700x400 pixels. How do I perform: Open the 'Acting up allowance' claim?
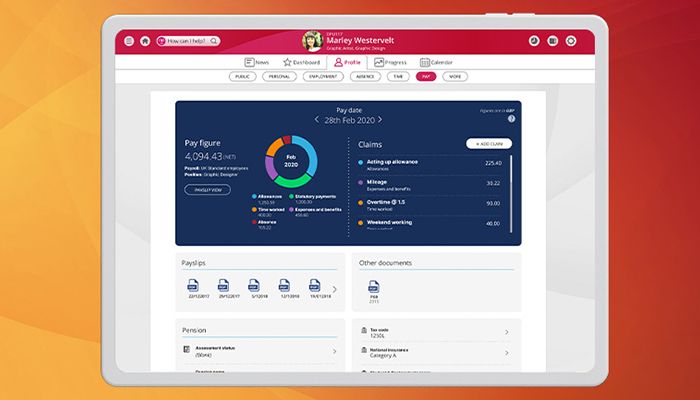click(432, 165)
